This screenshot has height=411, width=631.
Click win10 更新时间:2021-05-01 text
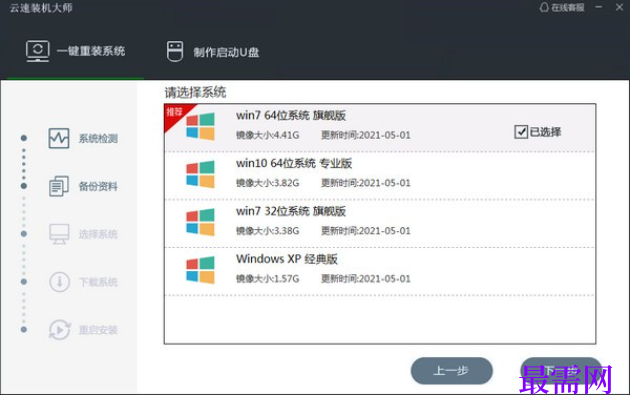coord(366,183)
